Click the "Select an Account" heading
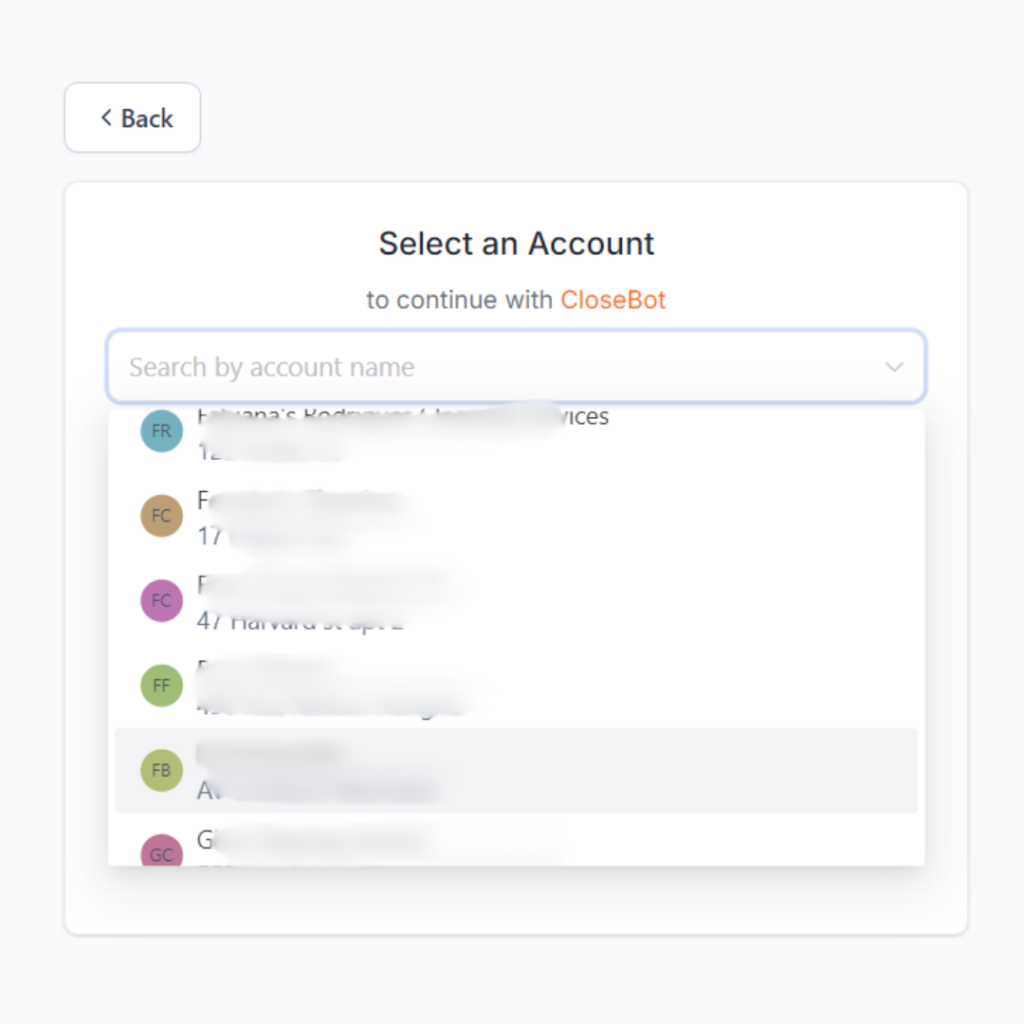The width and height of the screenshot is (1024, 1024). pyautogui.click(x=516, y=244)
